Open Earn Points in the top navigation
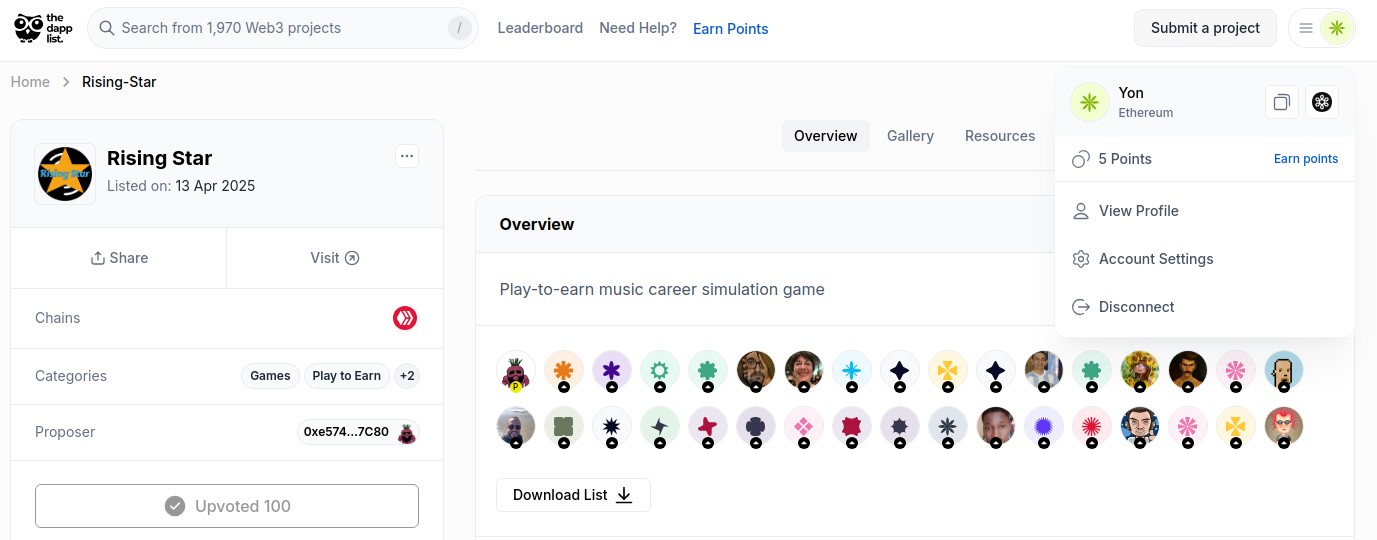The height and width of the screenshot is (540, 1377). (731, 29)
